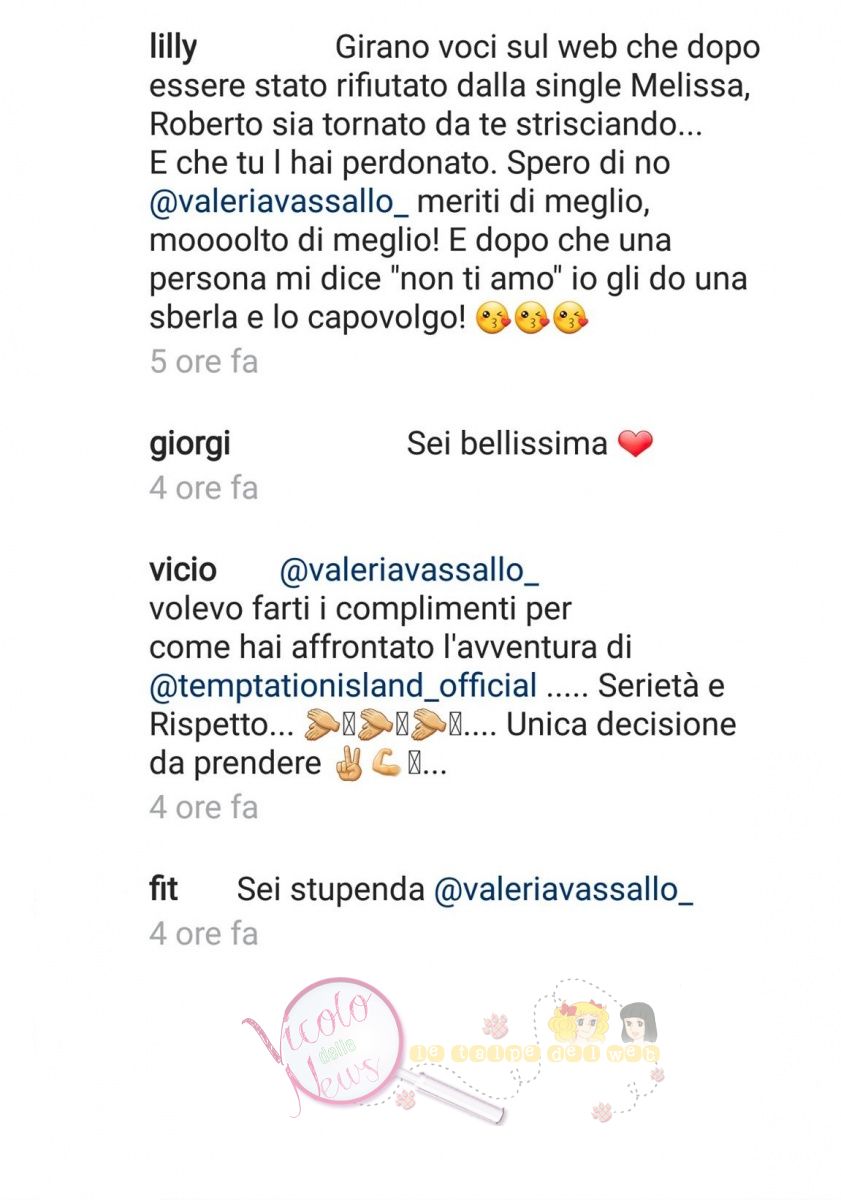Click @valeriavassallo_ mention in lilly's comment

click(277, 199)
